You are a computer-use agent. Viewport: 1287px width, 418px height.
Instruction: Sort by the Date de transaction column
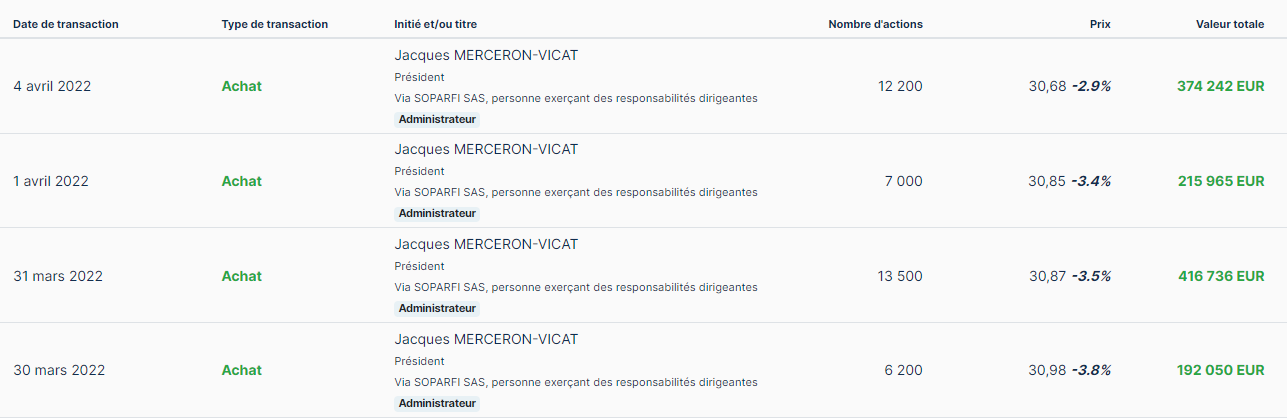(65, 24)
